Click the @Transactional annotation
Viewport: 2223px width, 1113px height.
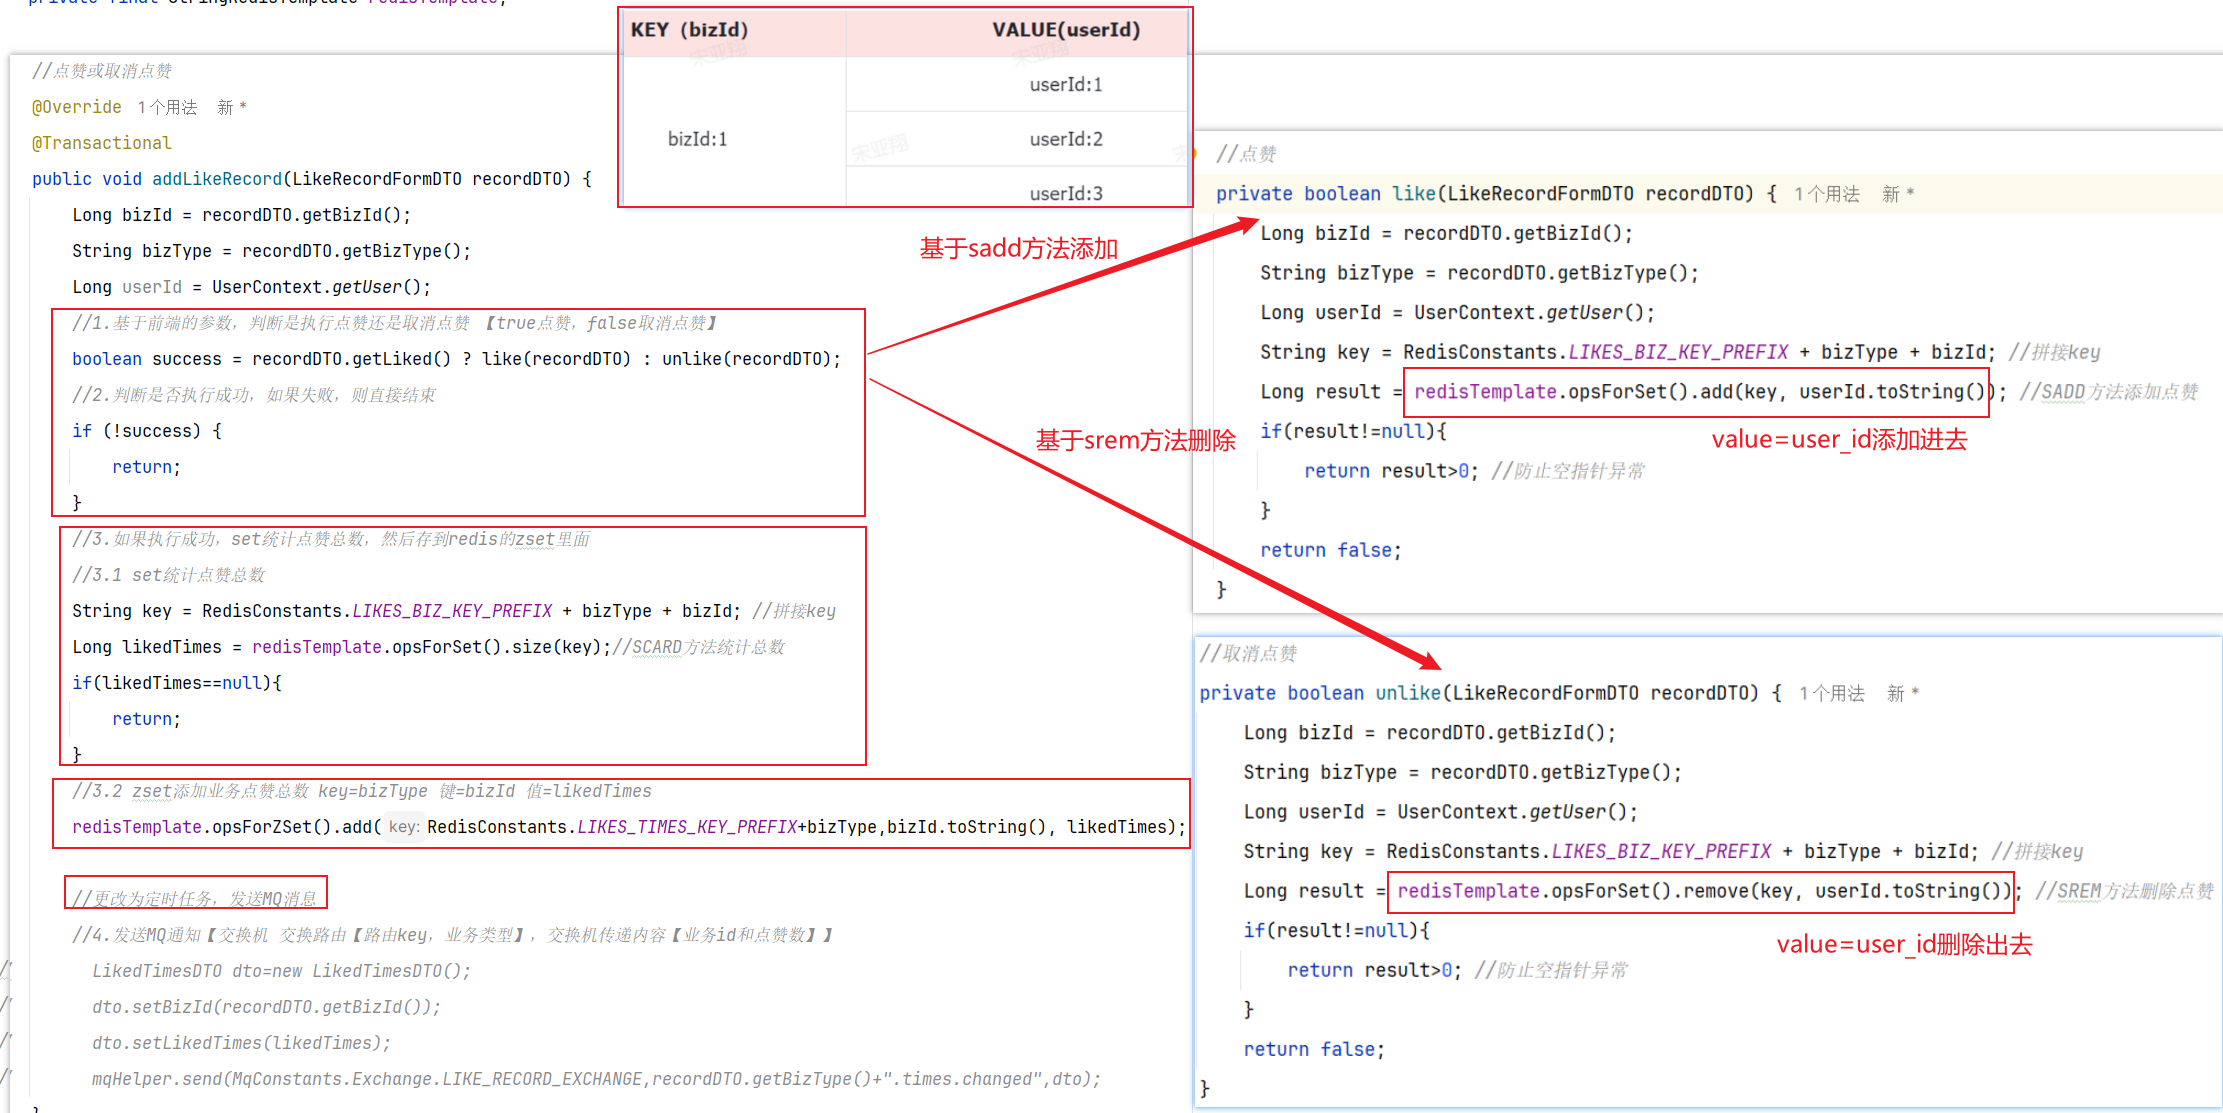coord(102,143)
